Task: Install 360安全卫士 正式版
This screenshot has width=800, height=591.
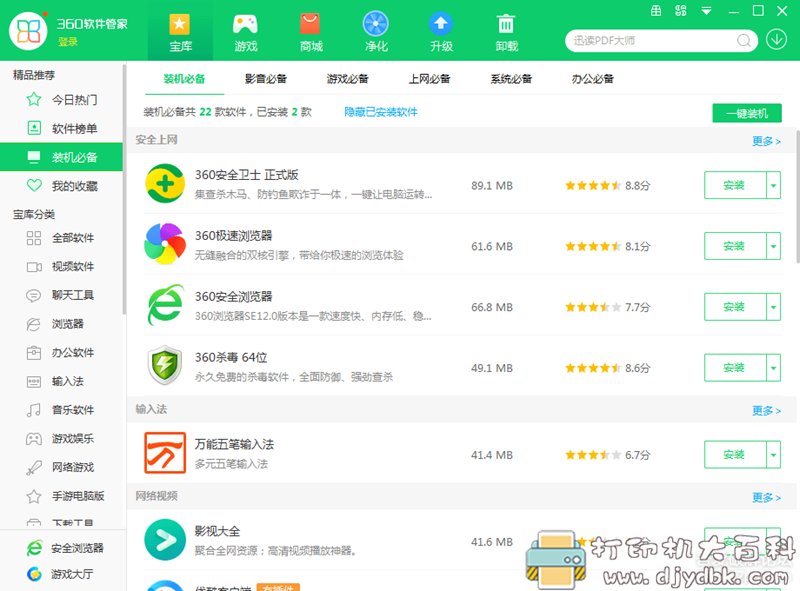Action: pos(735,185)
